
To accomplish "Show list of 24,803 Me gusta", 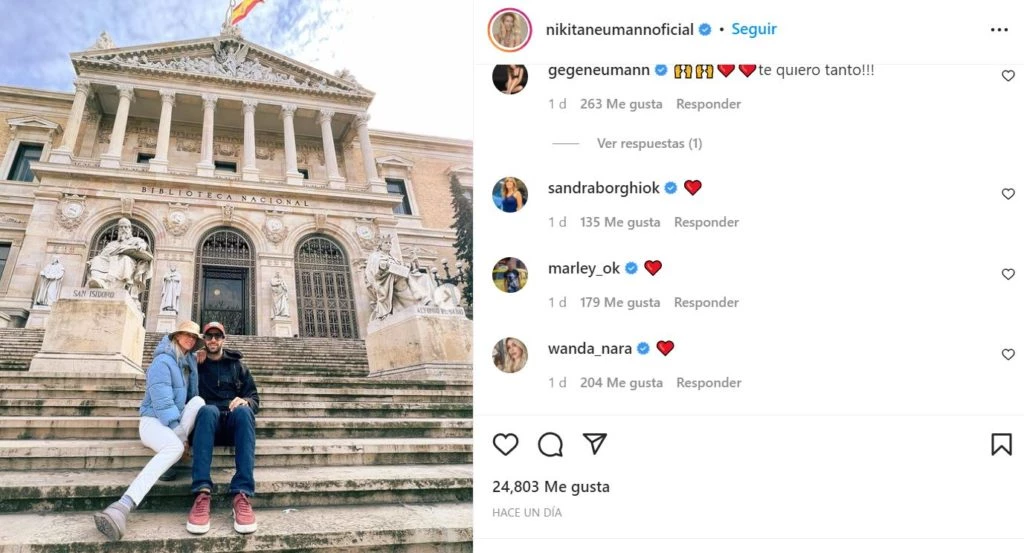I will (x=551, y=487).
